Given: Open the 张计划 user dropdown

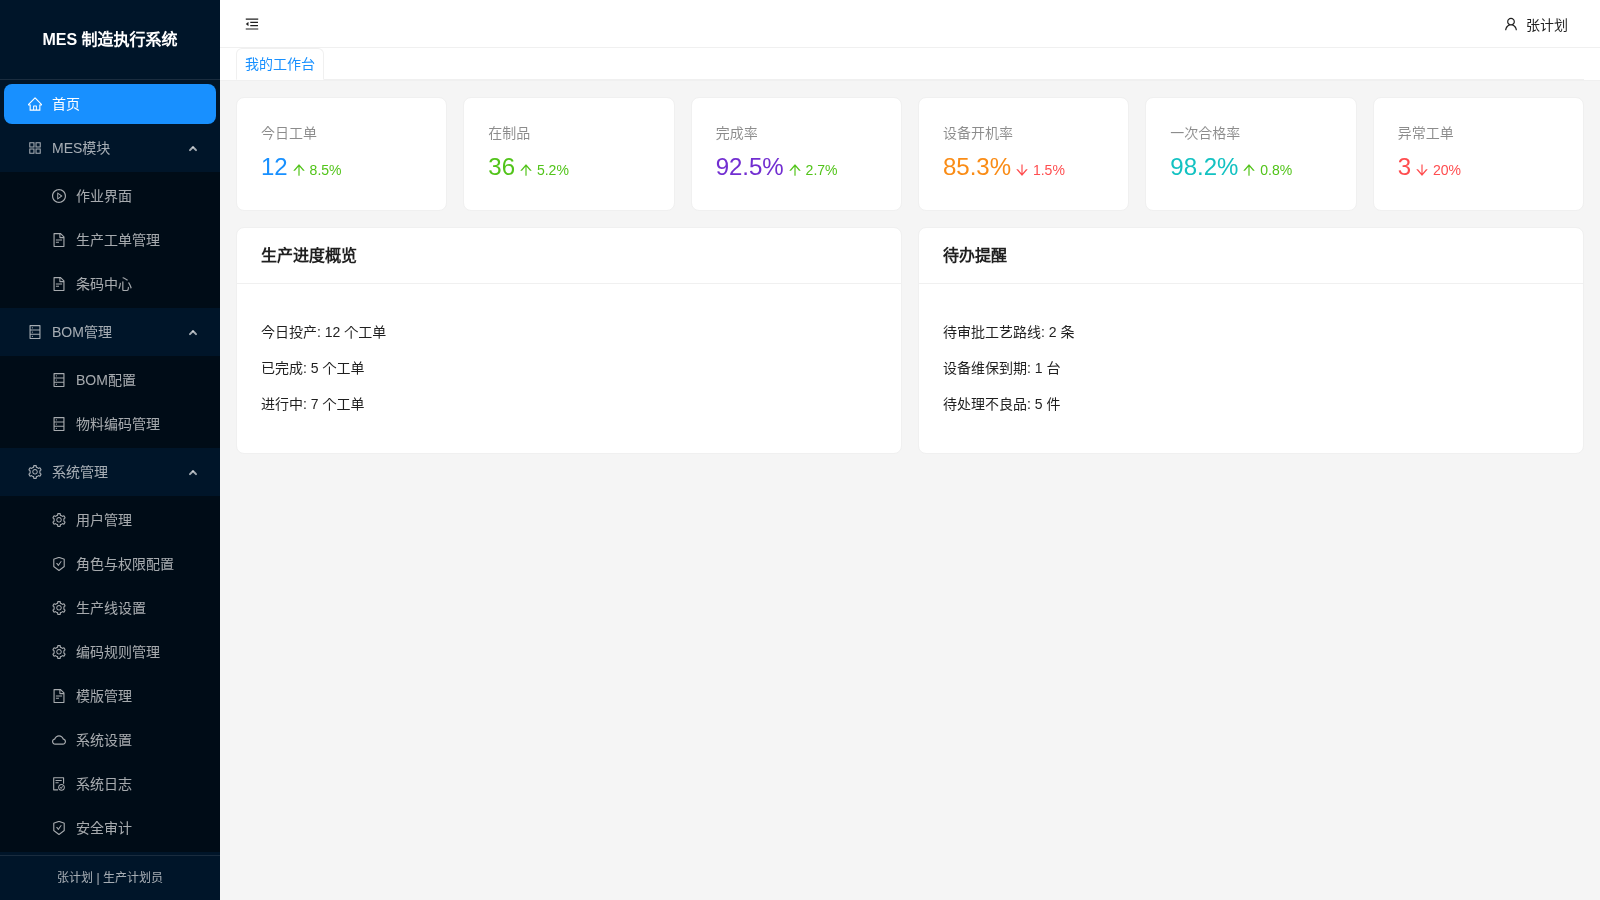Looking at the screenshot, I should click(1536, 24).
